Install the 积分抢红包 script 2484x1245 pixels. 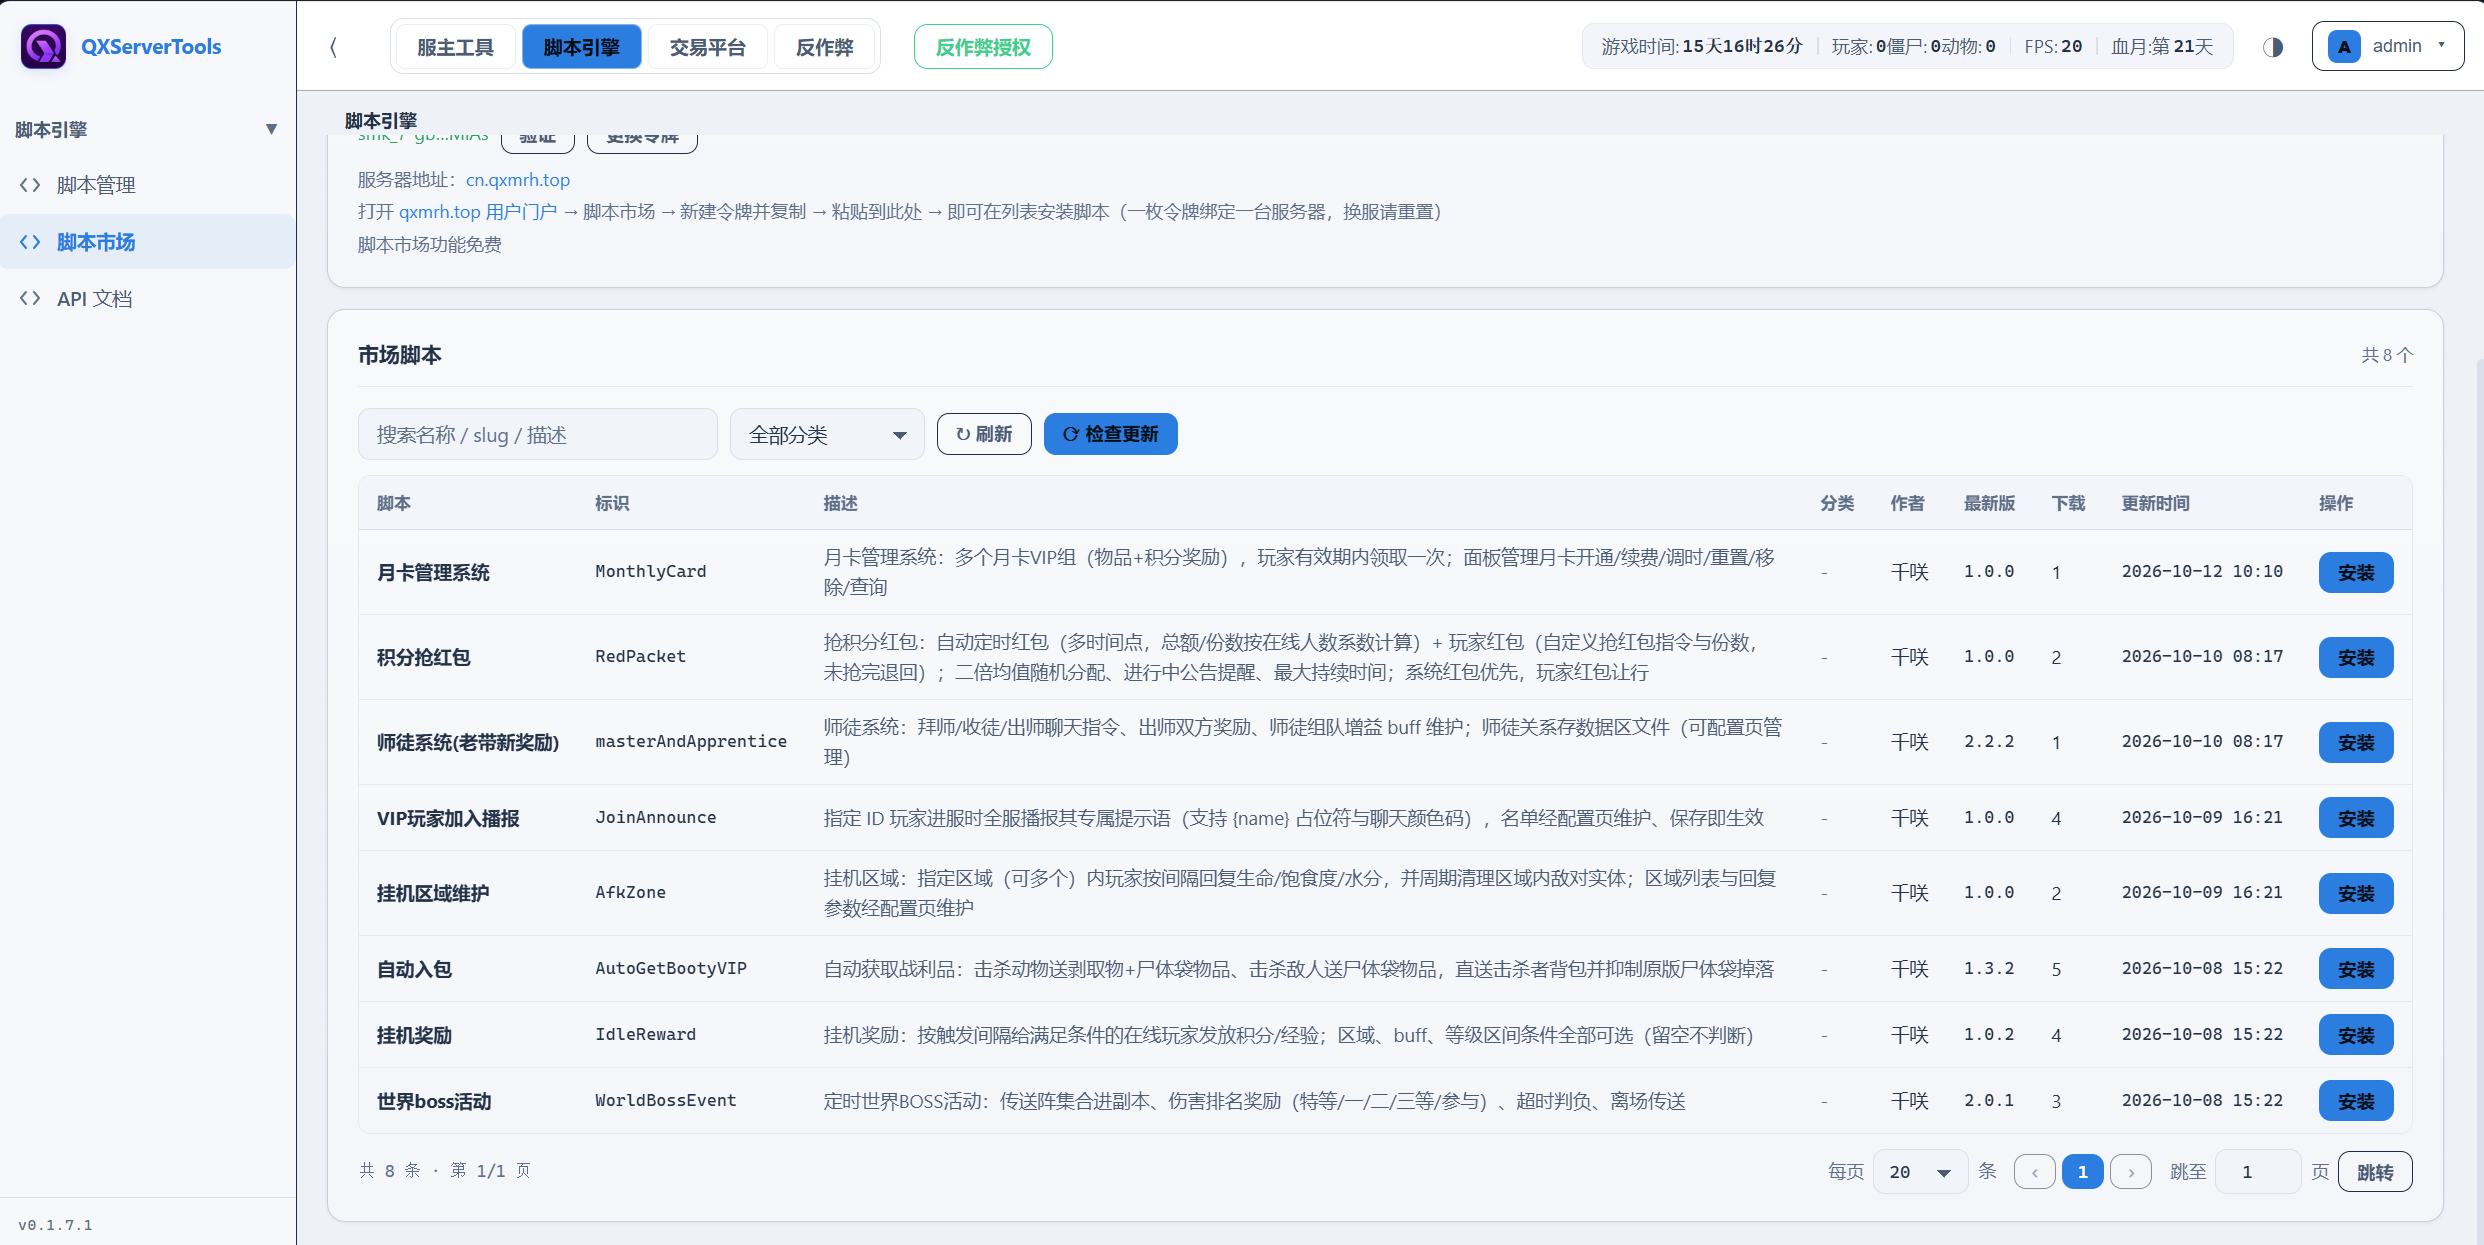2356,657
